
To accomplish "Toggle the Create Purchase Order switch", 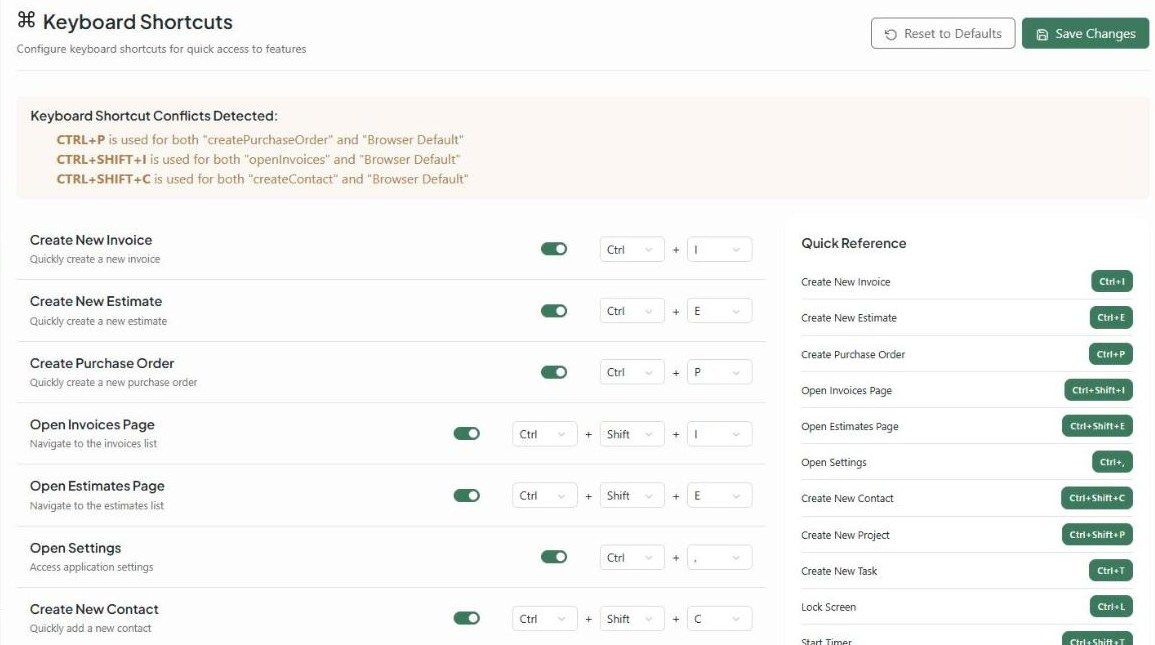I will (554, 372).
